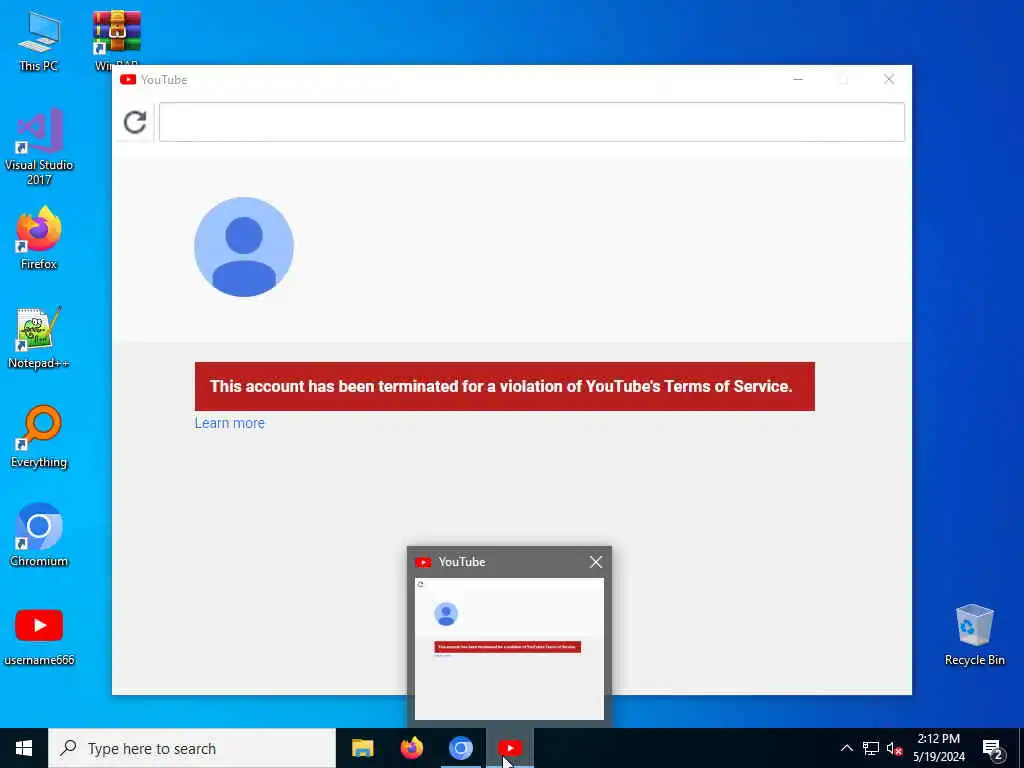1024x768 pixels.
Task: Click the taskbar search box
Action: (x=192, y=748)
